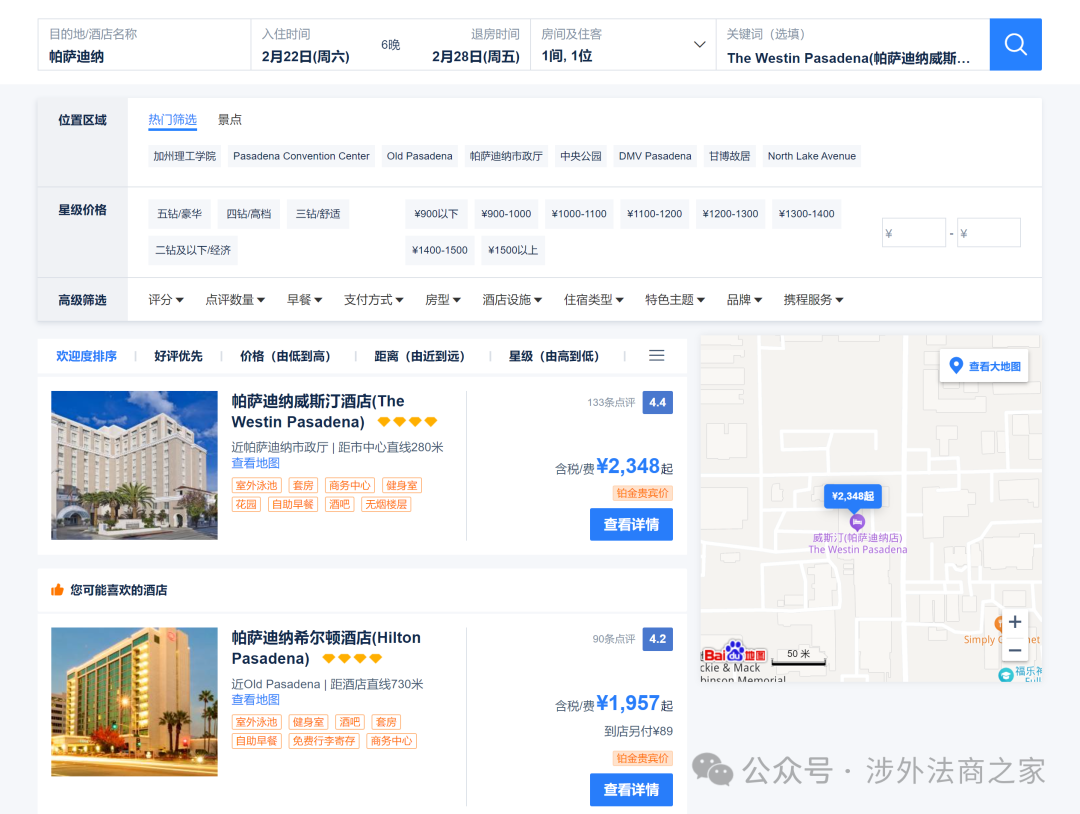This screenshot has width=1080, height=814.
Task: Open list view menu icon in sort bar
Action: tap(656, 355)
